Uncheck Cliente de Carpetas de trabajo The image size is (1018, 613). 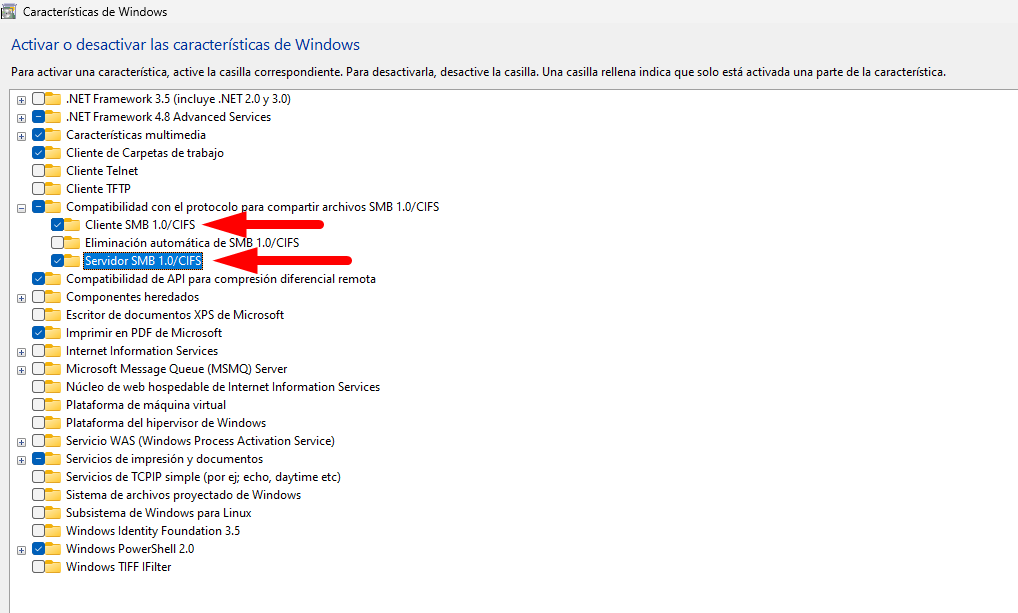point(38,153)
